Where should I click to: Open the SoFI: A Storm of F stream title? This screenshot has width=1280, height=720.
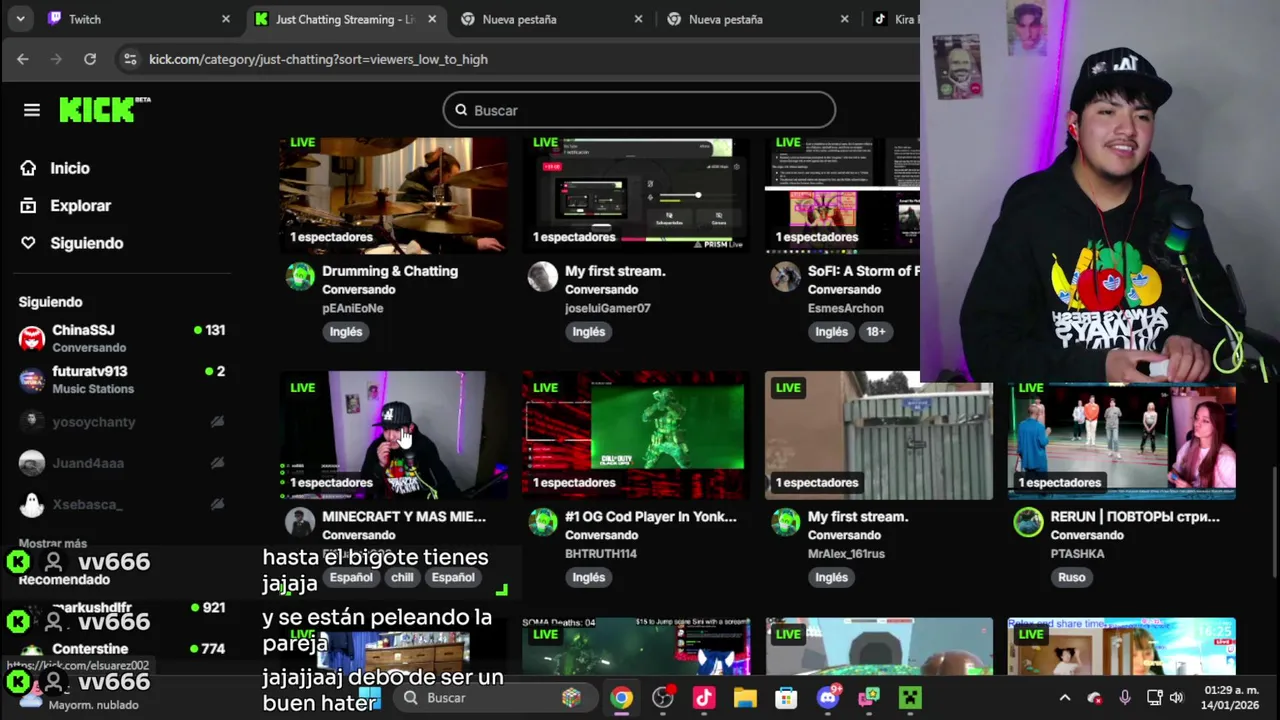(864, 271)
